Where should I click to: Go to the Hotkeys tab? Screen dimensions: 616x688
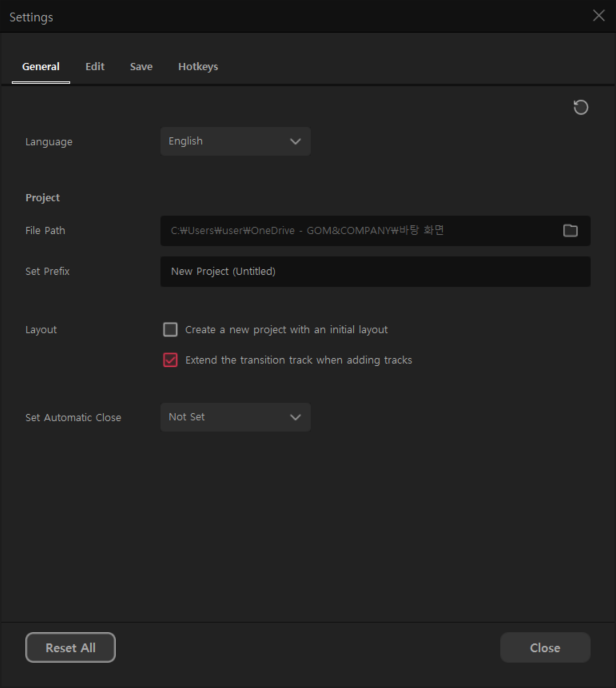tap(198, 67)
